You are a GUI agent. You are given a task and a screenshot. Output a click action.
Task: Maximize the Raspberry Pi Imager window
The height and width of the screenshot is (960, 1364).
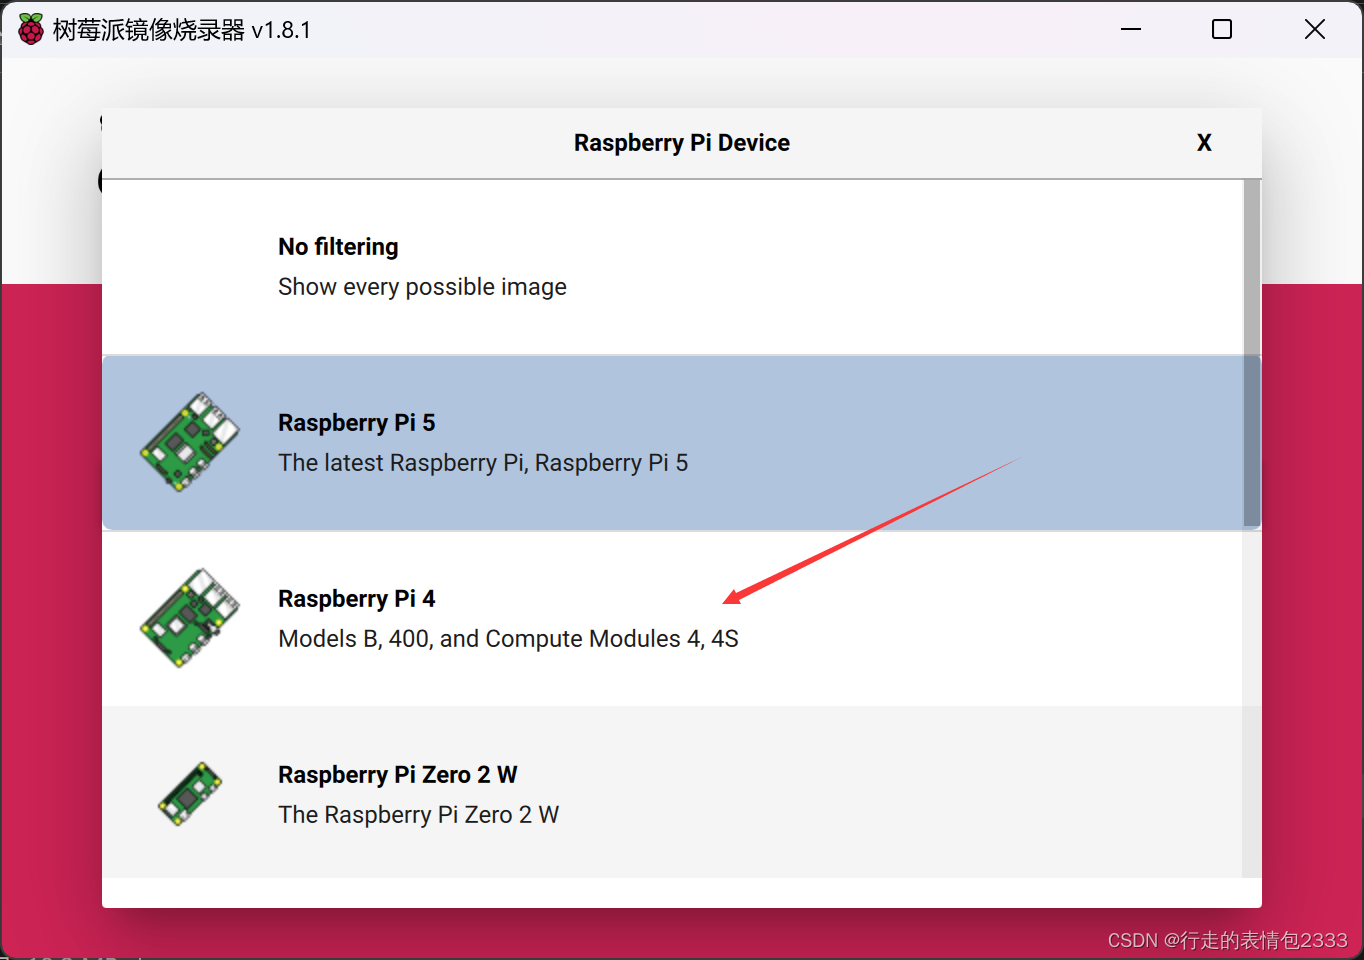[1222, 29]
